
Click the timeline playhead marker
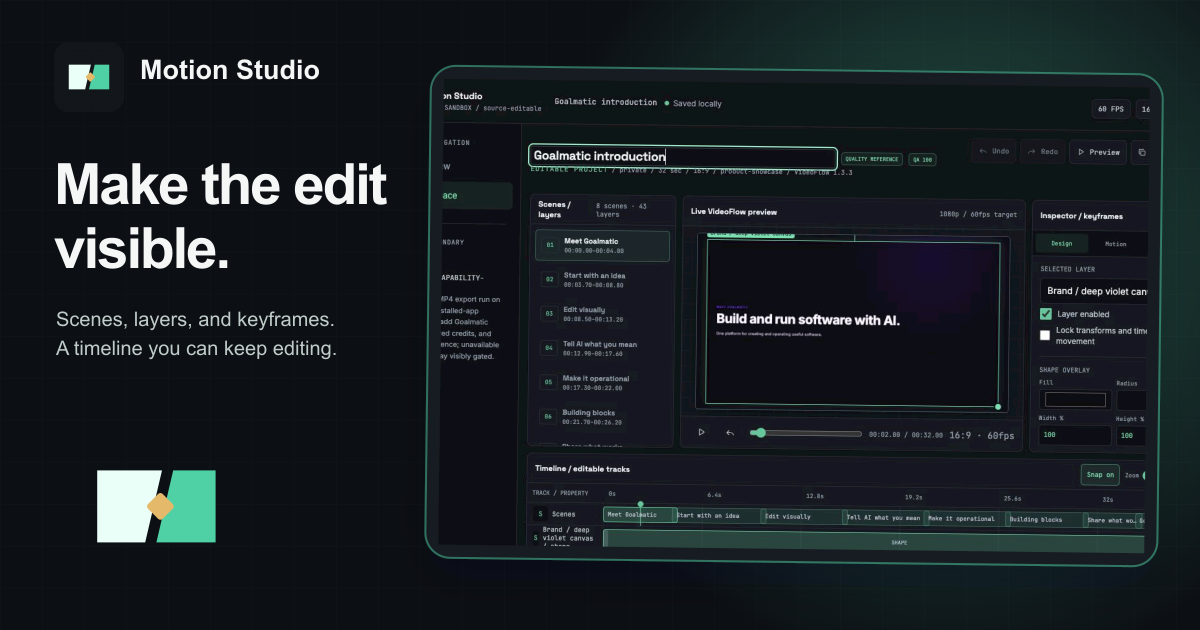tap(641, 505)
